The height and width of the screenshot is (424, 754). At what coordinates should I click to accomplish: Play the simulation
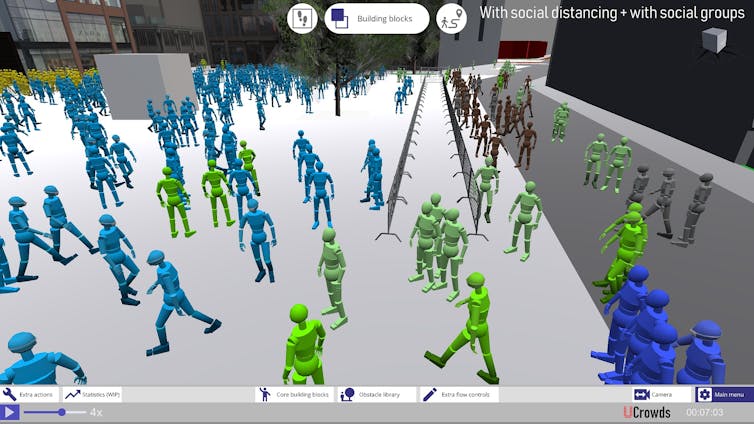coord(10,412)
